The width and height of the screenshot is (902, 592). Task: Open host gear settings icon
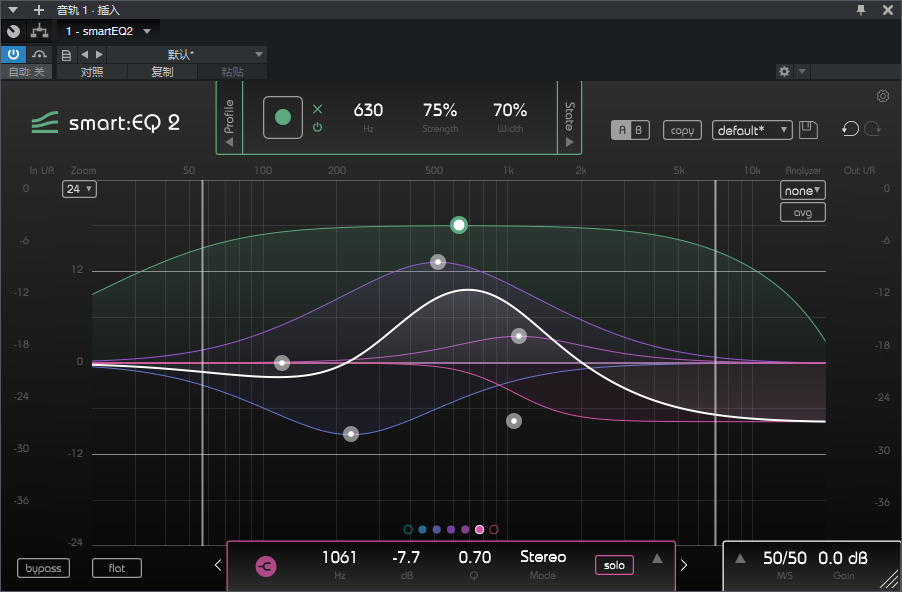tap(784, 71)
